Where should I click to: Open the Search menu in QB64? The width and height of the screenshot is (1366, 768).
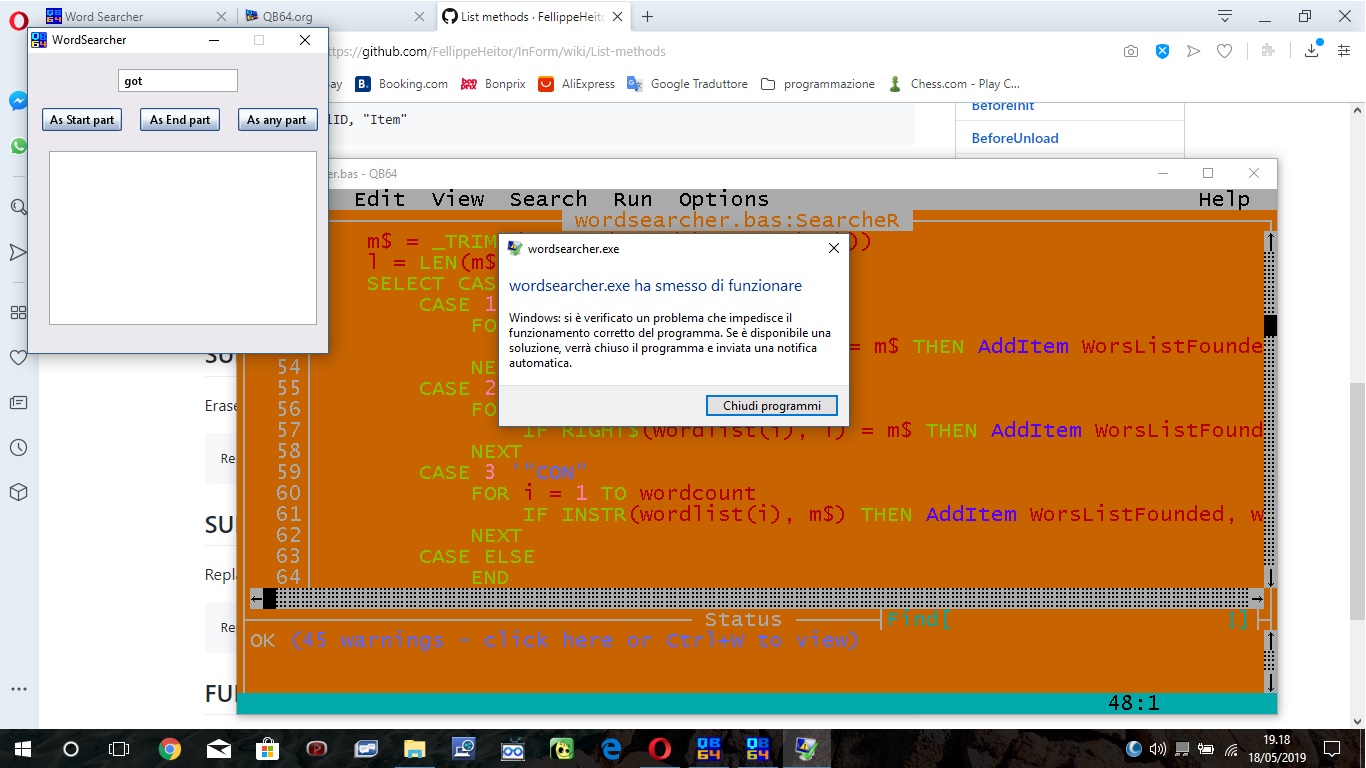pyautogui.click(x=548, y=199)
